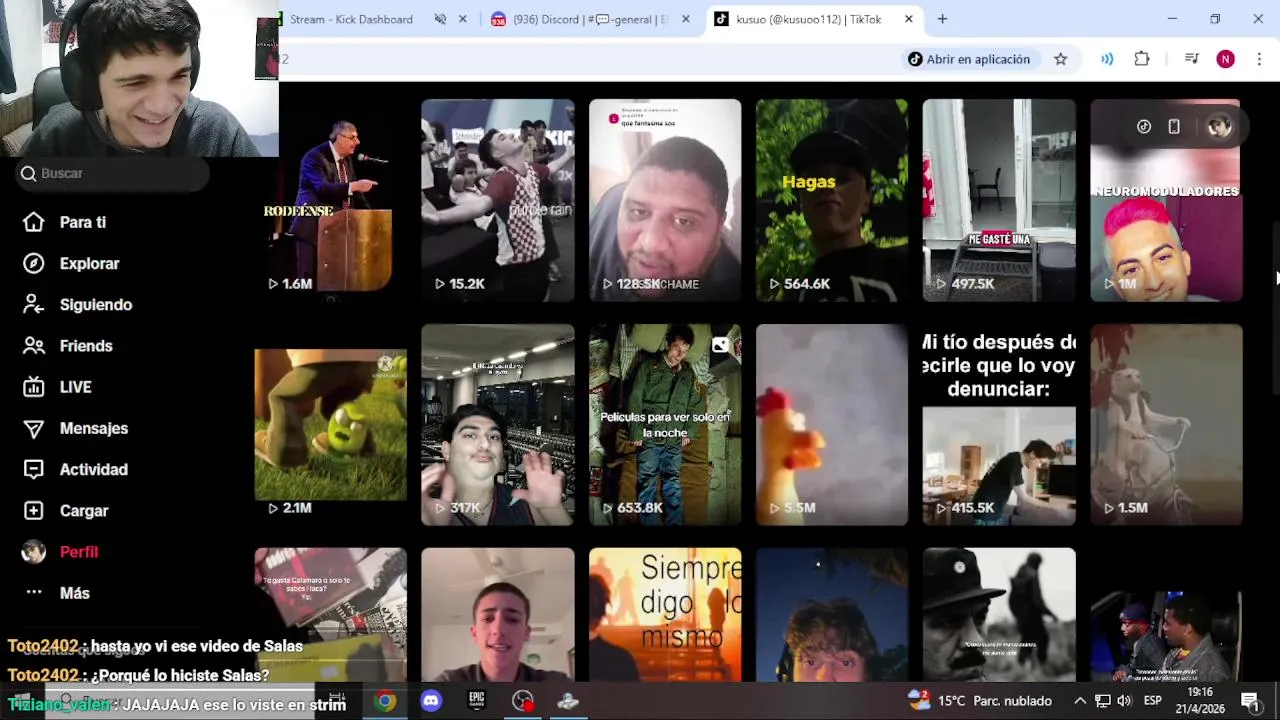Open the NEUROMODULADORES pink hair video
This screenshot has height=720, width=1280.
[1166, 200]
